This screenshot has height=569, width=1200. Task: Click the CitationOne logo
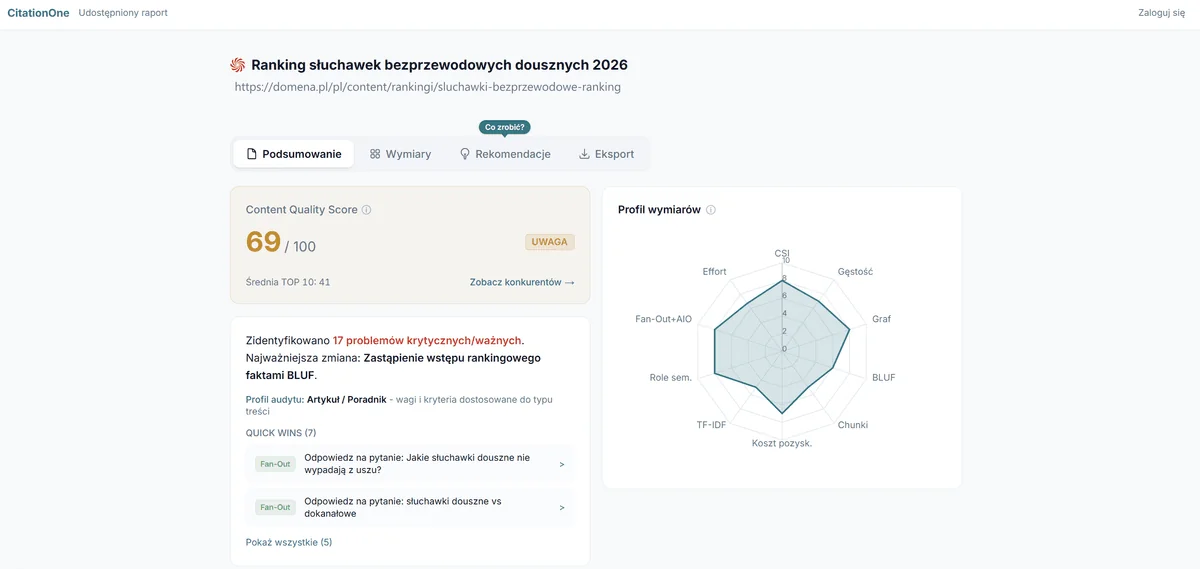coord(38,13)
